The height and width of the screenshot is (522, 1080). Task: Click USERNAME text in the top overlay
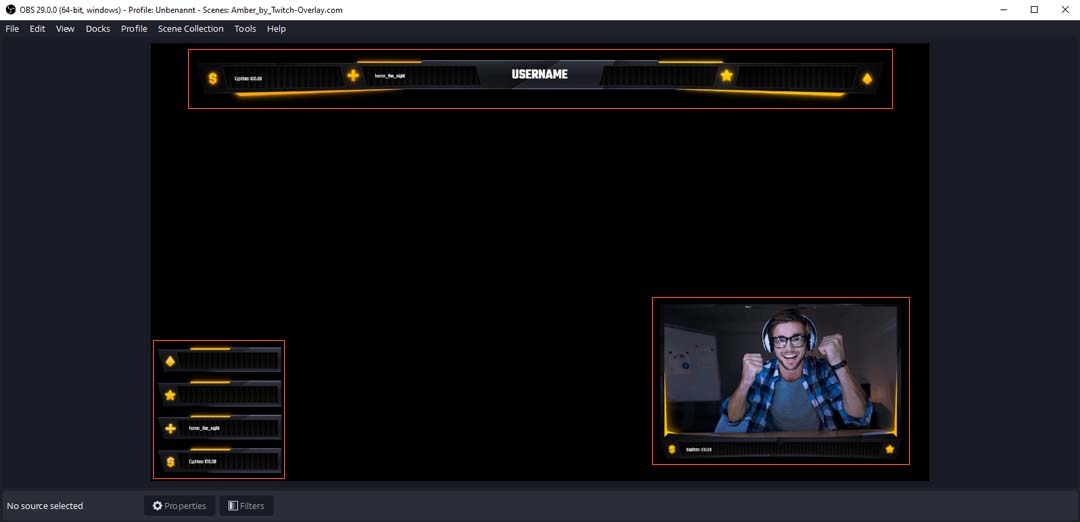[540, 74]
